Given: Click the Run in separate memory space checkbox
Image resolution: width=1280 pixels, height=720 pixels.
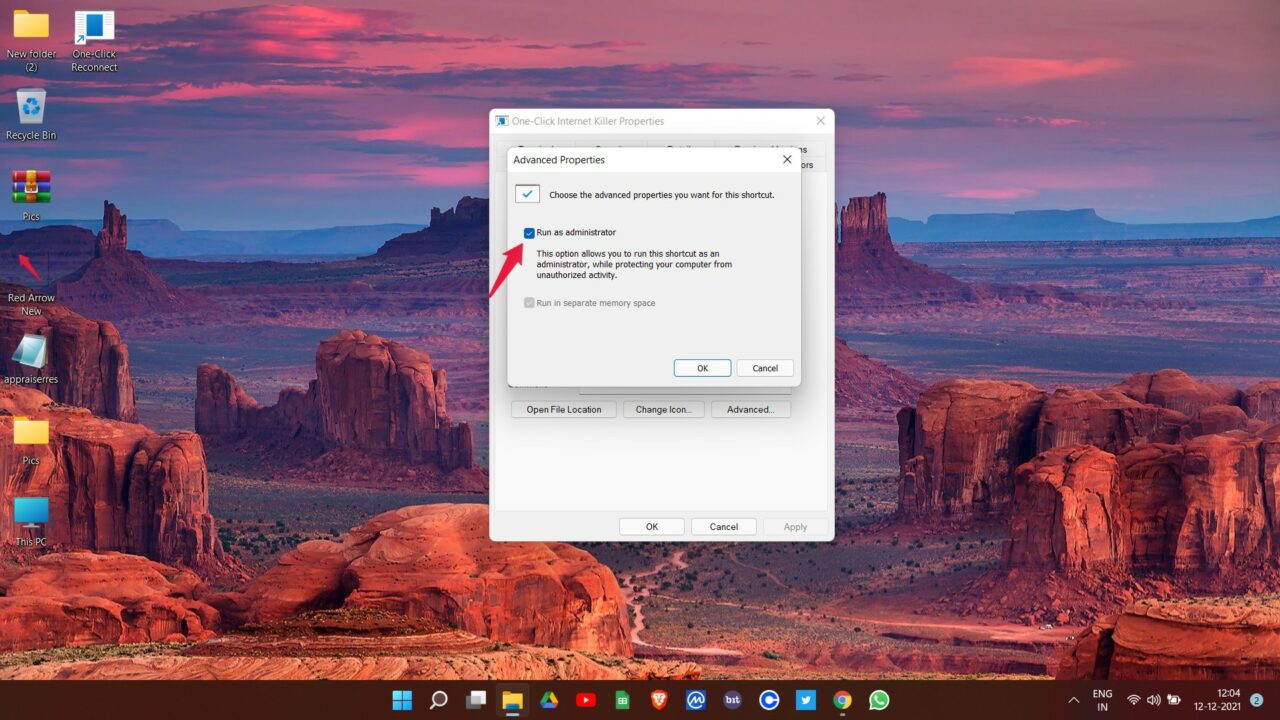Looking at the screenshot, I should point(529,303).
